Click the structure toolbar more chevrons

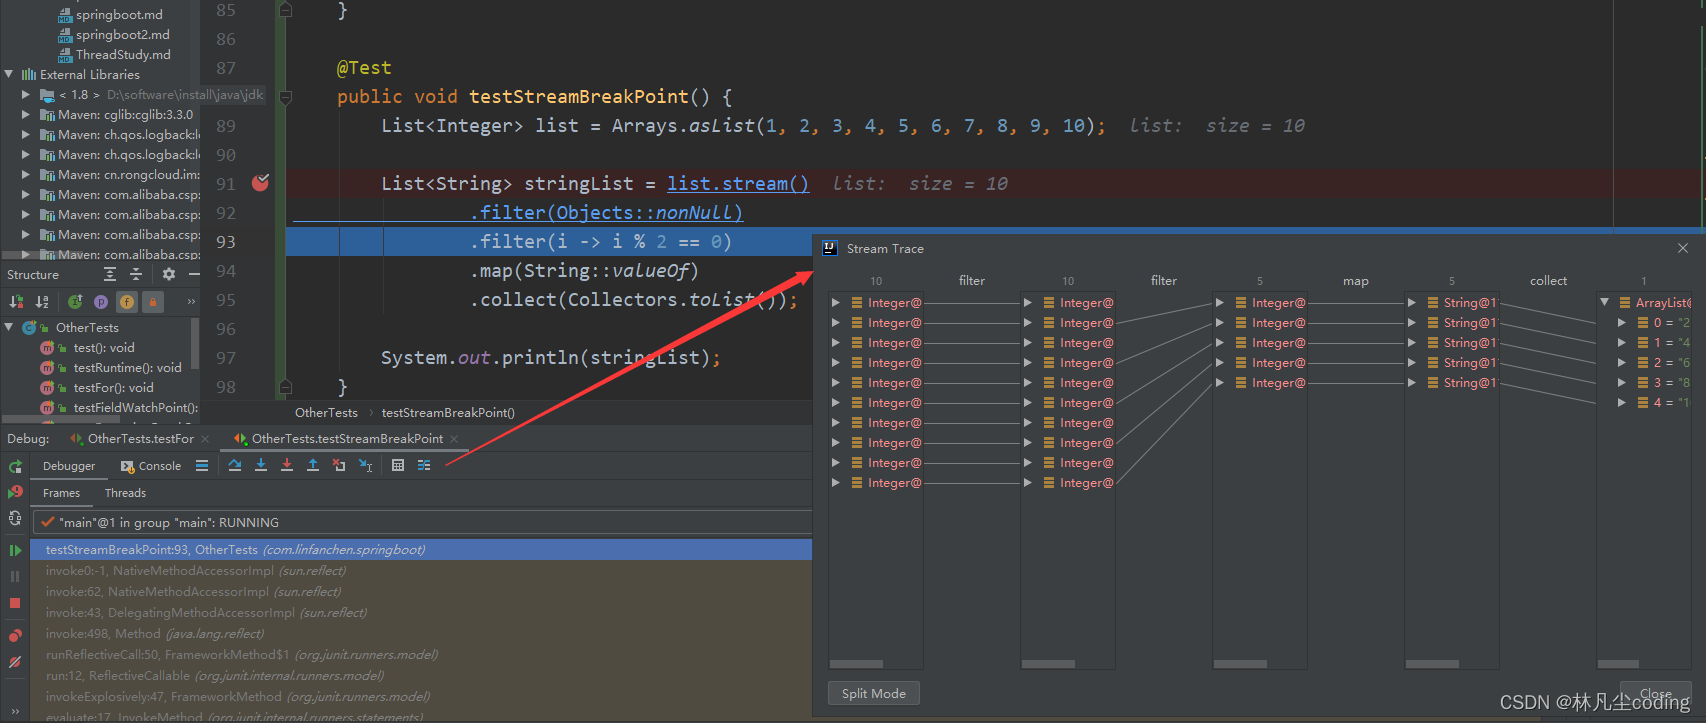[191, 301]
